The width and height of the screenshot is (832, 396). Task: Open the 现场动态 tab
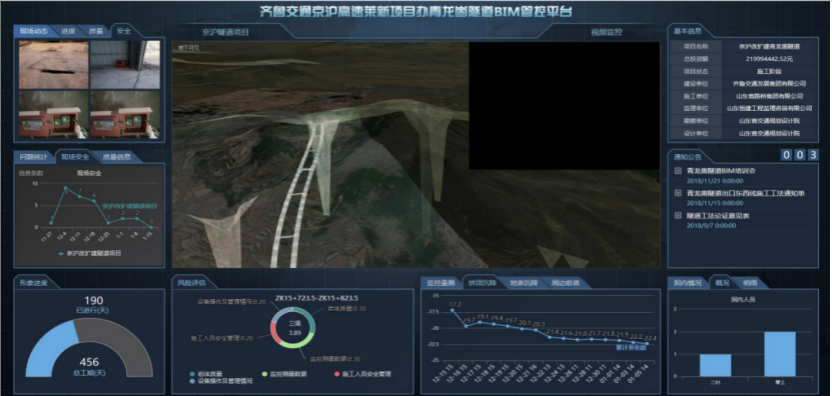(x=34, y=31)
